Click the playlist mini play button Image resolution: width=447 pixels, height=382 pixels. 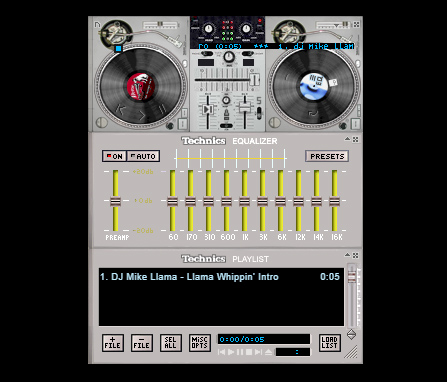coord(231,352)
